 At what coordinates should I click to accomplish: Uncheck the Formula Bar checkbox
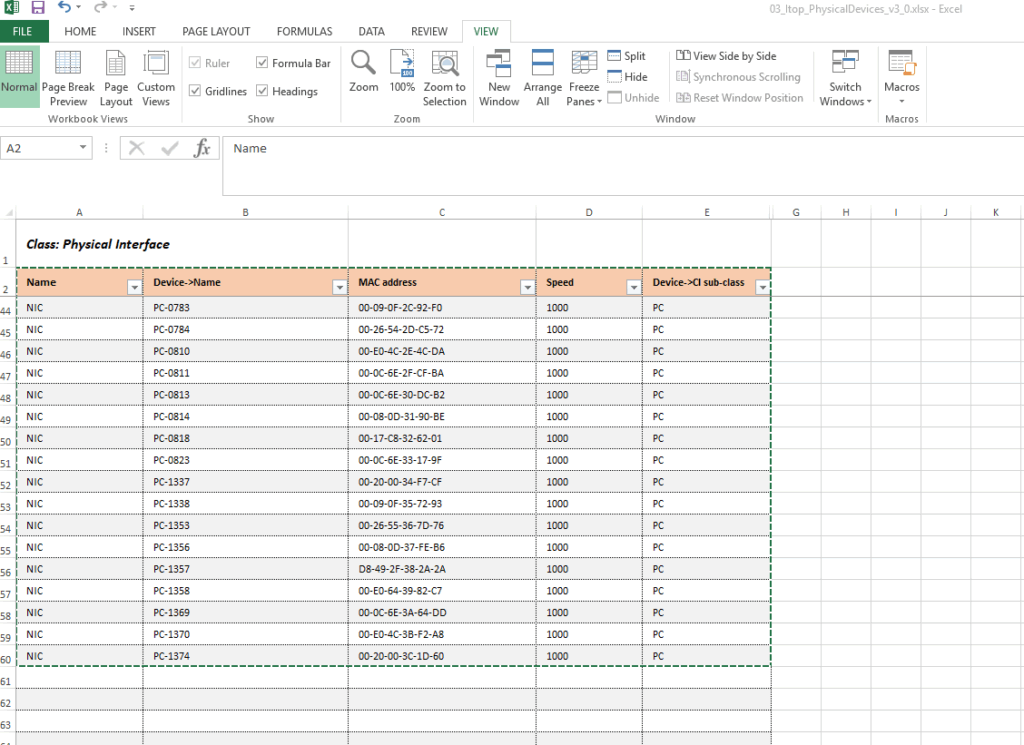[262, 63]
